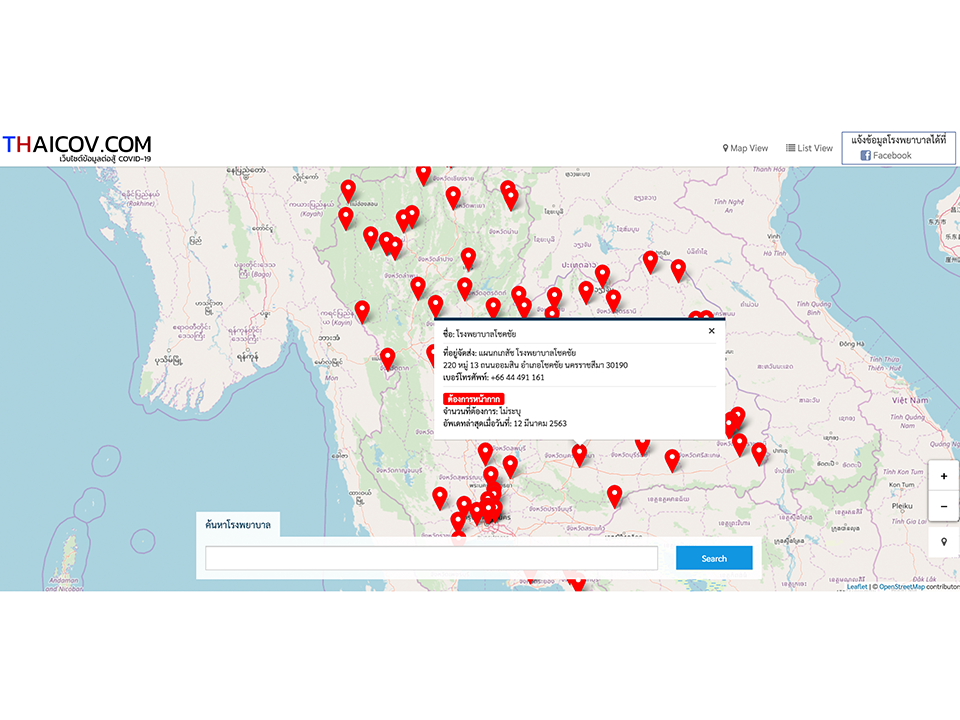The image size is (960, 720).
Task: Focus the hospital search text field
Action: click(431, 558)
